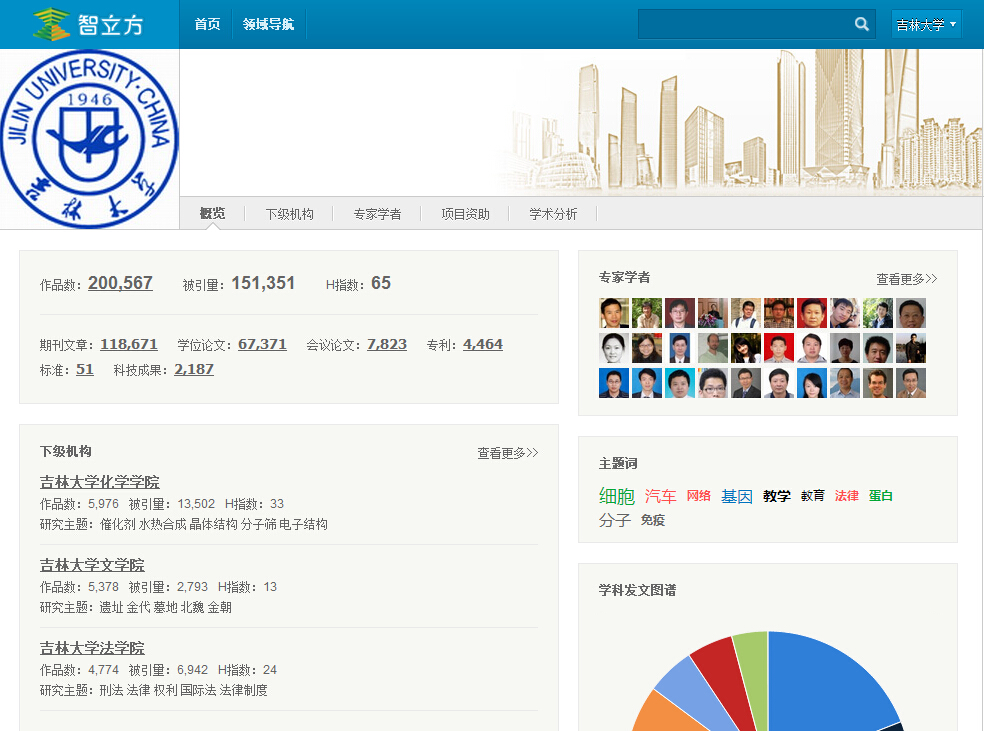Switch to the 下级机构 tab
984x731 pixels.
click(x=289, y=214)
